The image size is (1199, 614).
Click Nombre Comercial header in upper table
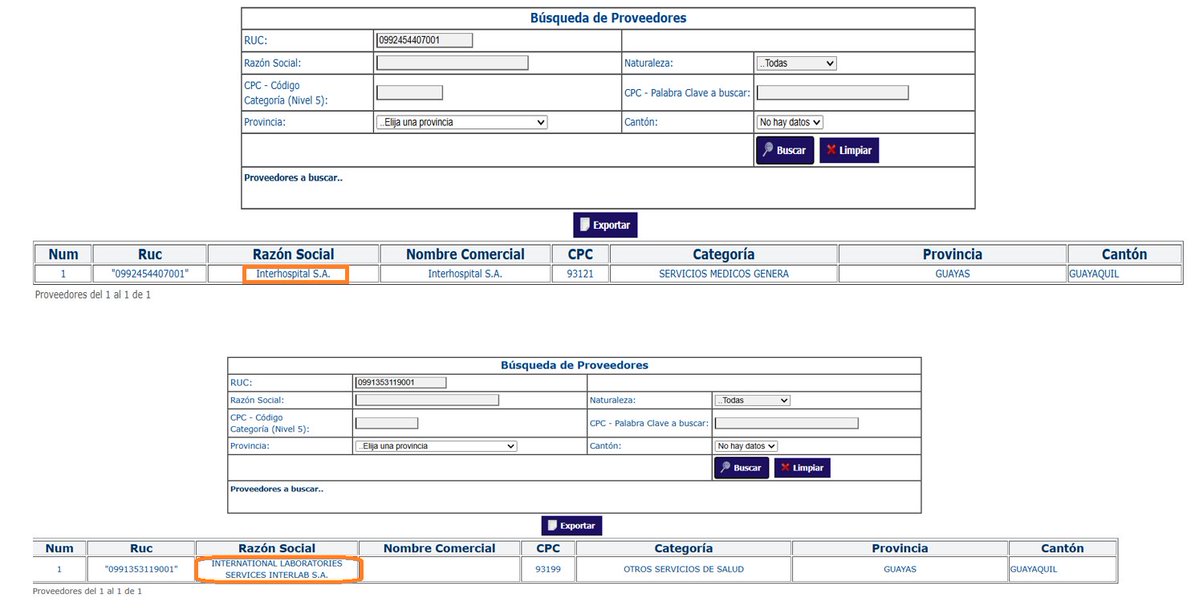coord(465,254)
